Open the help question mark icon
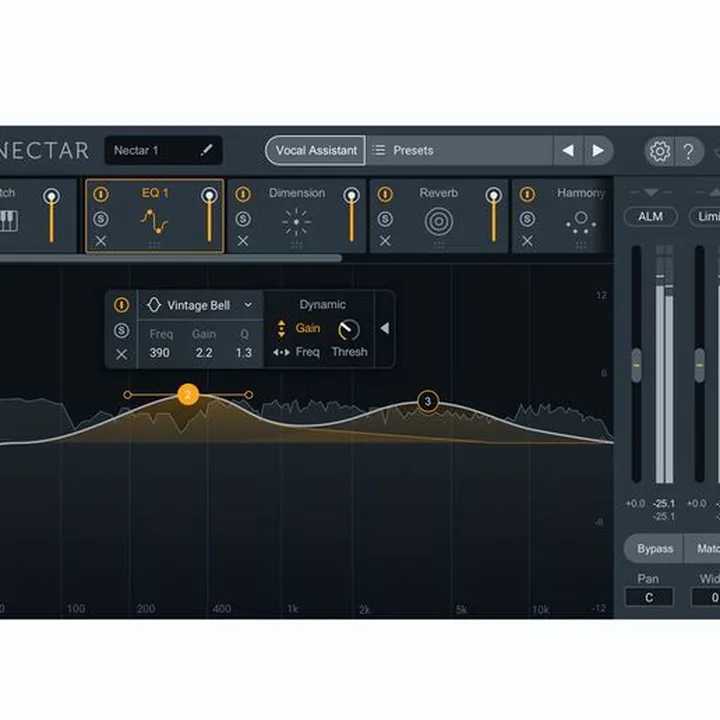The image size is (720, 720). [x=688, y=151]
